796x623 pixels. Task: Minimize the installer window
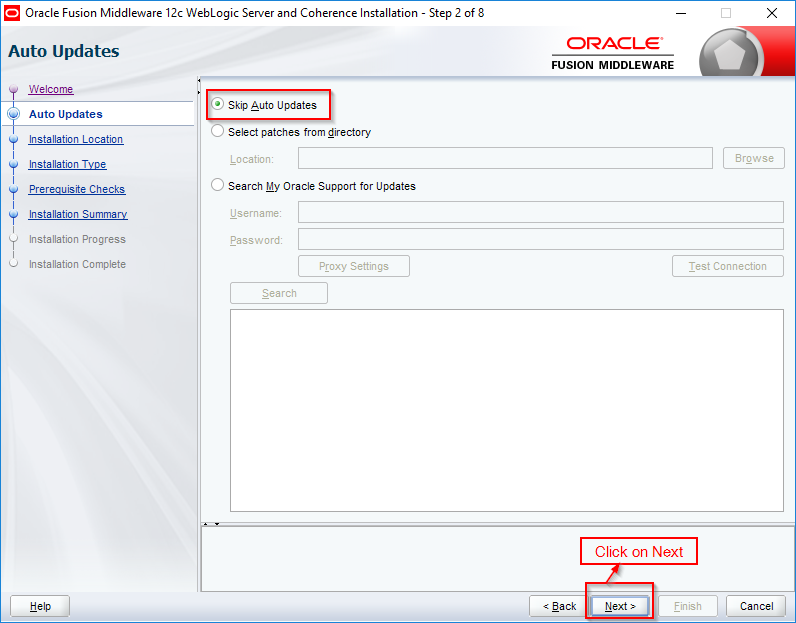(681, 13)
